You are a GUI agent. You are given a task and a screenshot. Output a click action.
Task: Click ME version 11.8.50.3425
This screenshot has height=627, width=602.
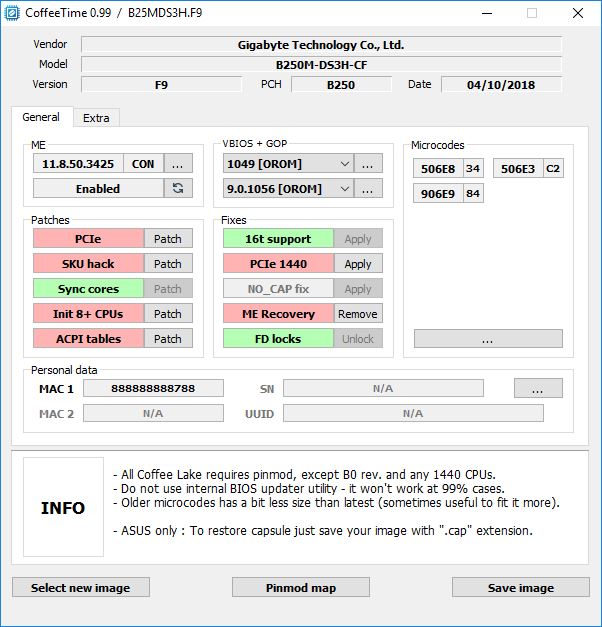click(78, 164)
